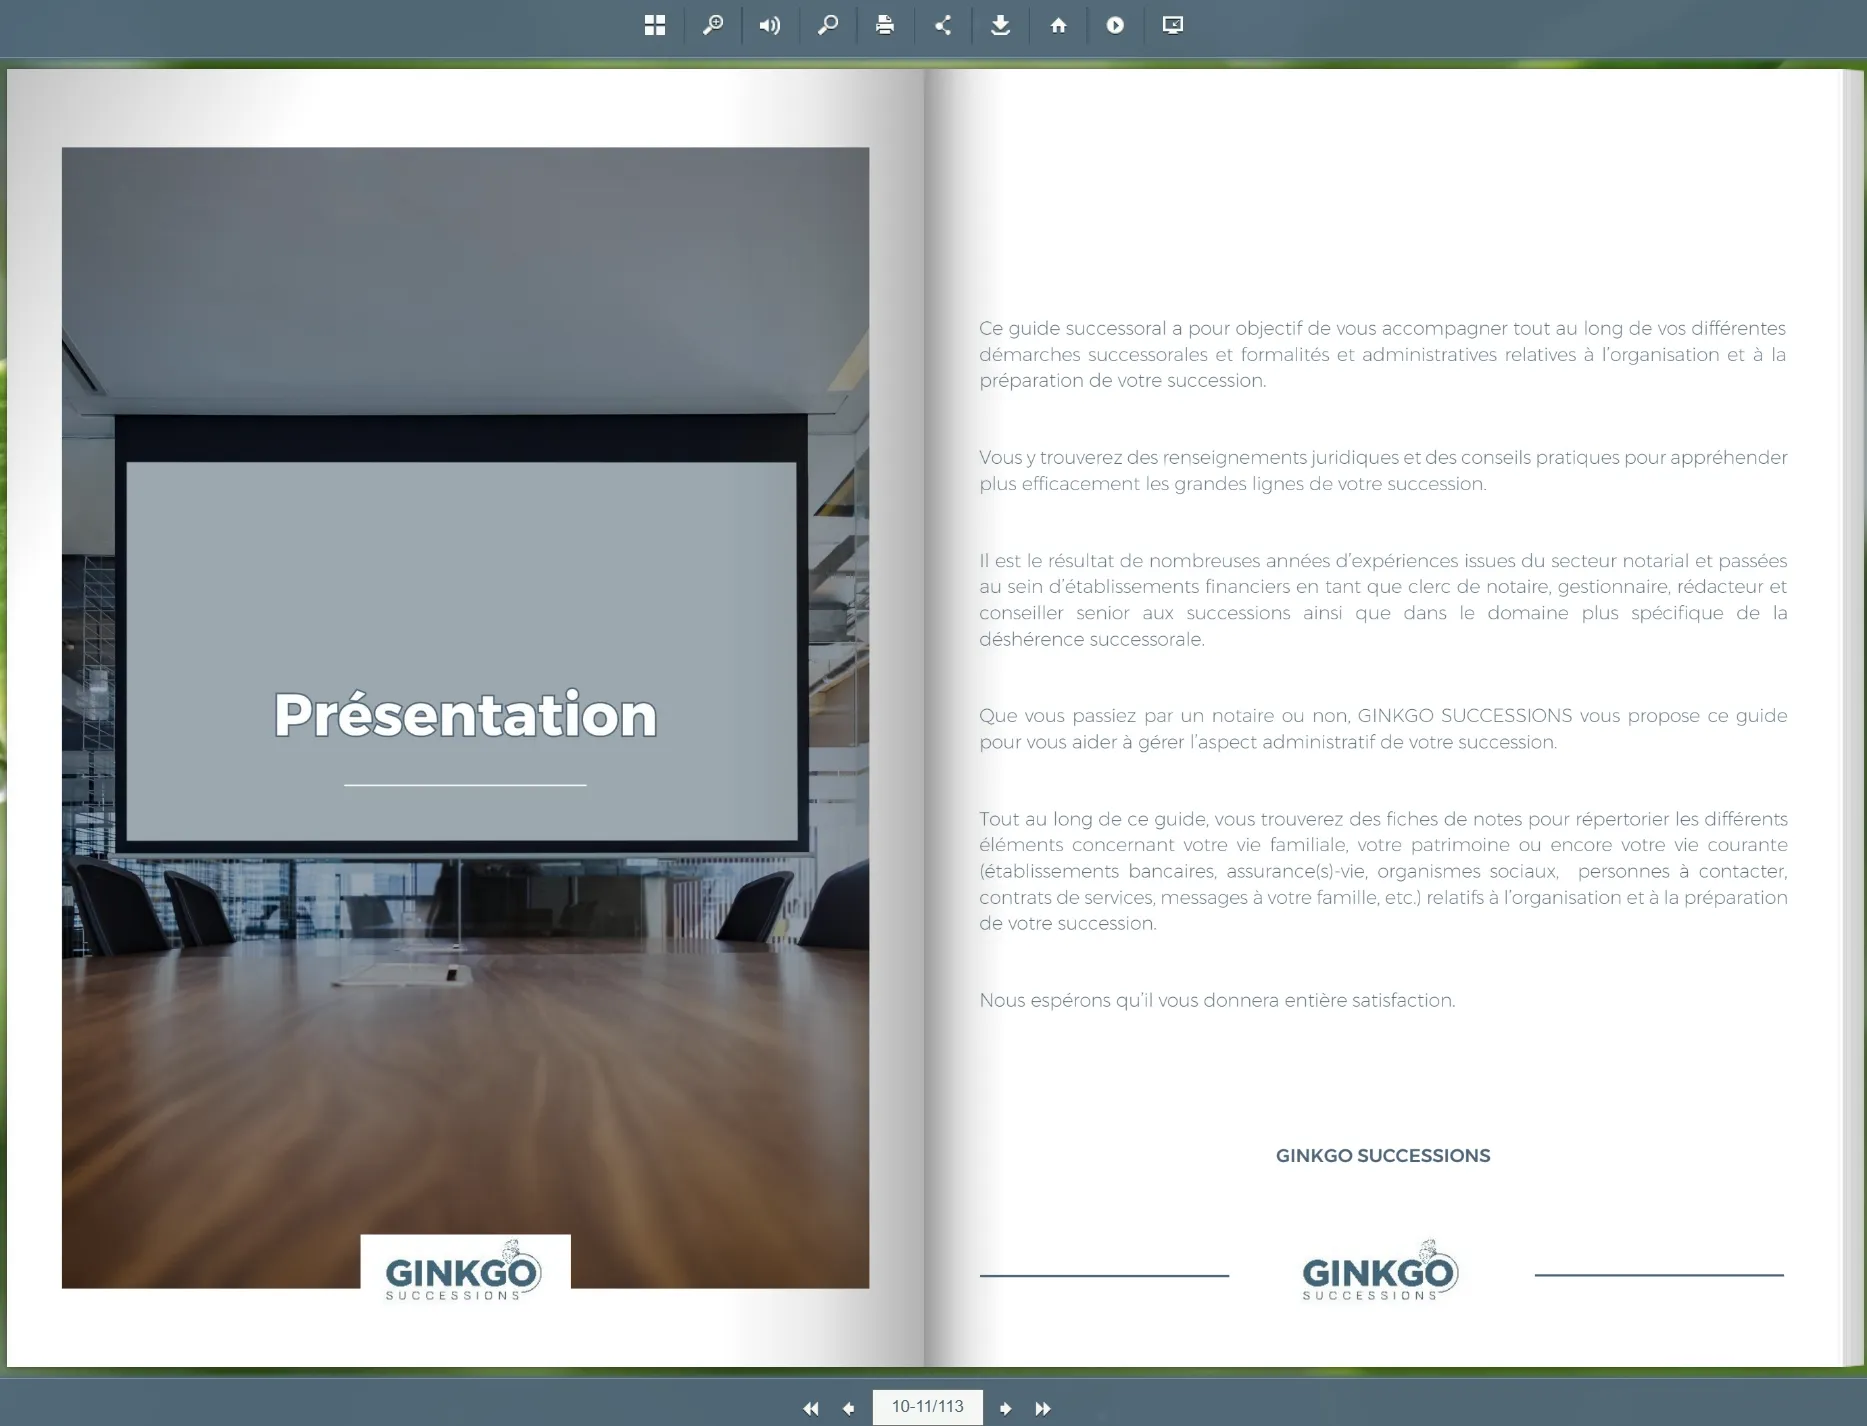This screenshot has width=1867, height=1426.
Task: Open the share options icon
Action: coord(943,25)
